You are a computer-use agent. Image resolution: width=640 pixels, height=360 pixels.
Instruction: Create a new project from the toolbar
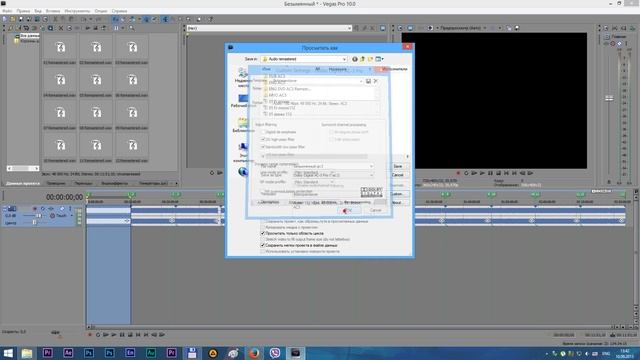click(4, 19)
